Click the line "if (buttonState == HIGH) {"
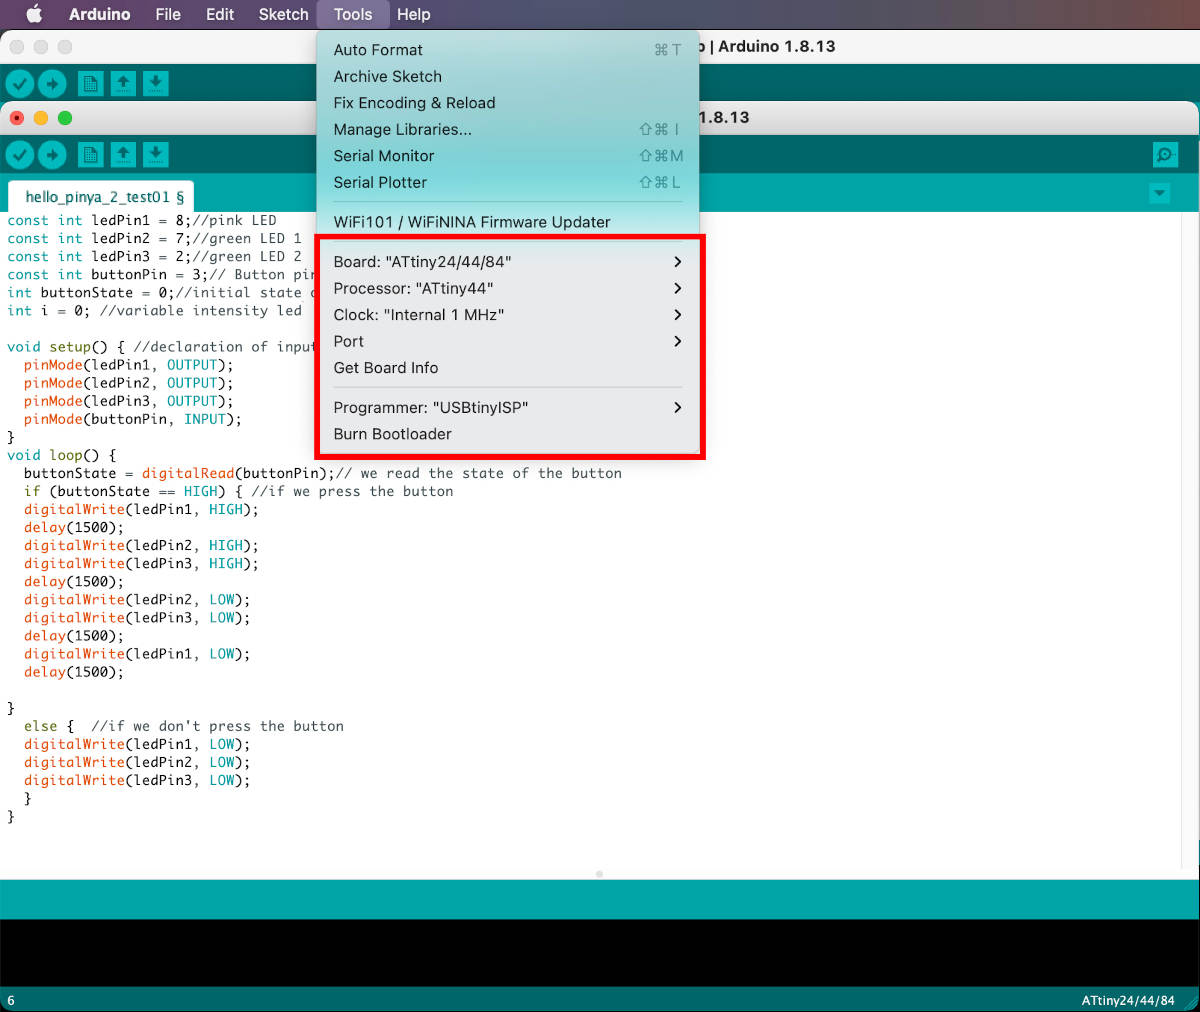The width and height of the screenshot is (1200, 1012). pyautogui.click(x=238, y=491)
